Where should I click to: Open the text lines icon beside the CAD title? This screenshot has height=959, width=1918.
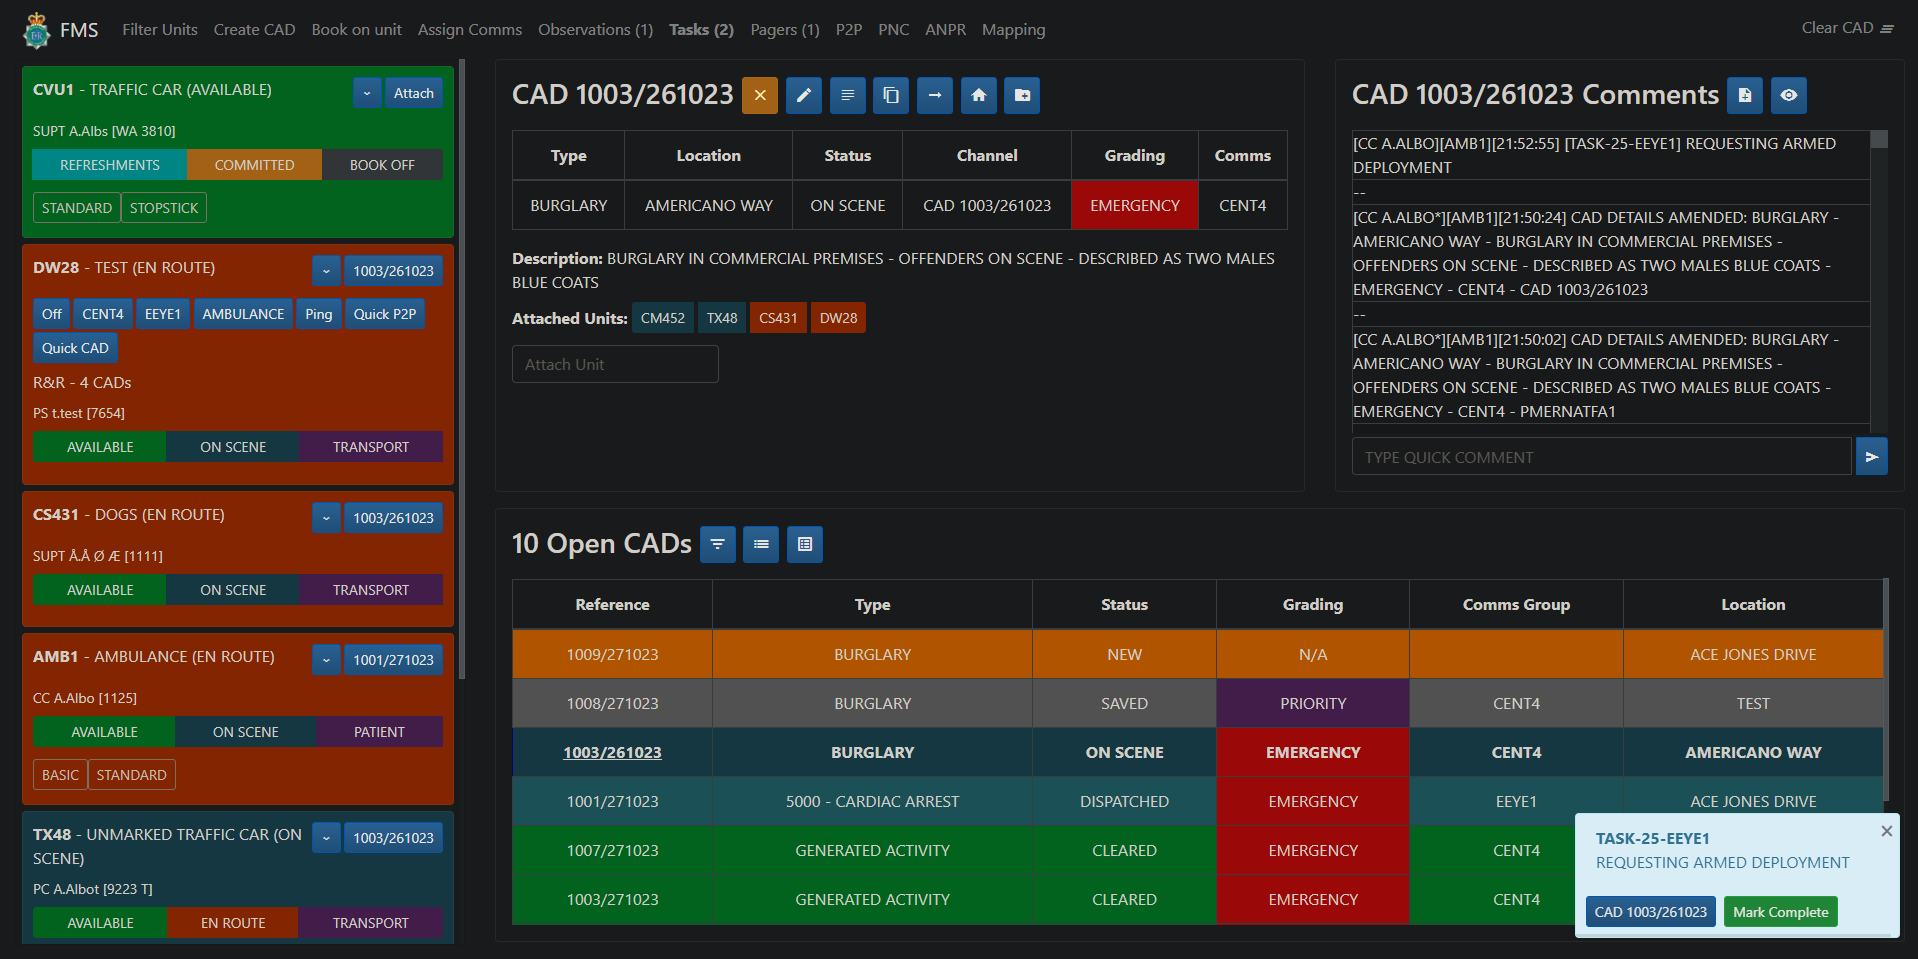(847, 95)
